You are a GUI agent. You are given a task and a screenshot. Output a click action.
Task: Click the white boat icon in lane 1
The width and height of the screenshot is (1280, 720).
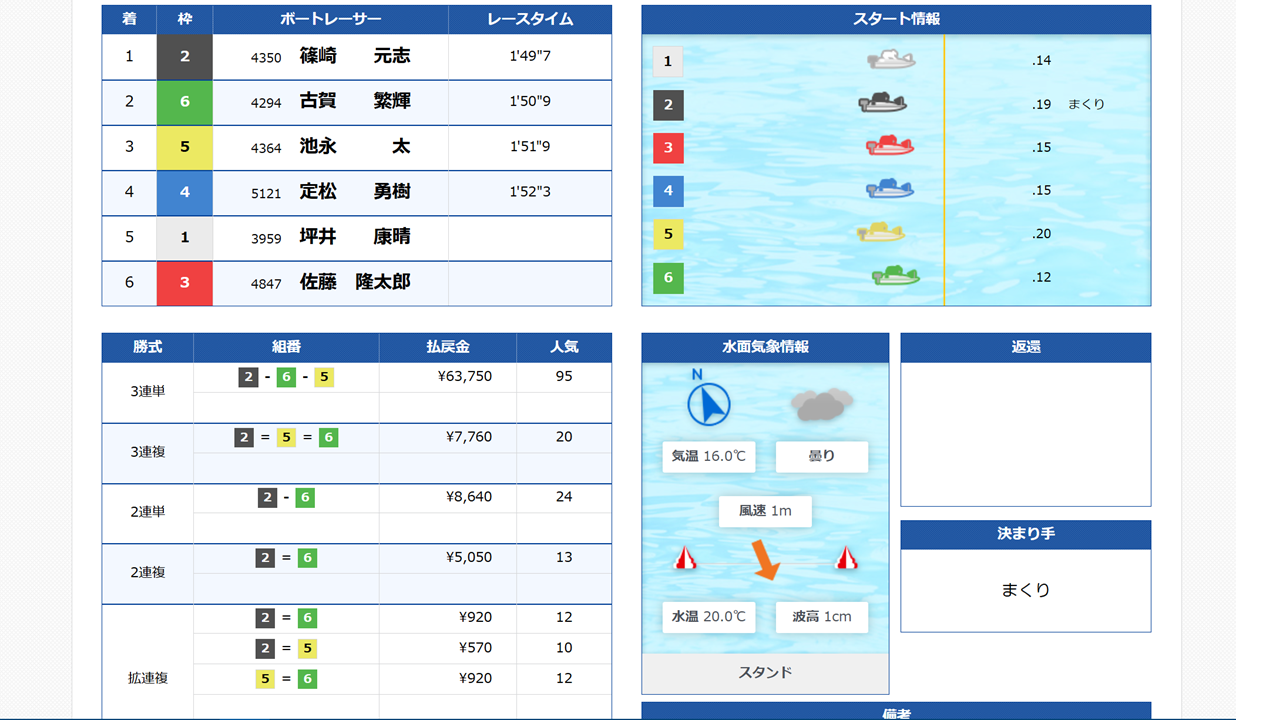coord(891,60)
